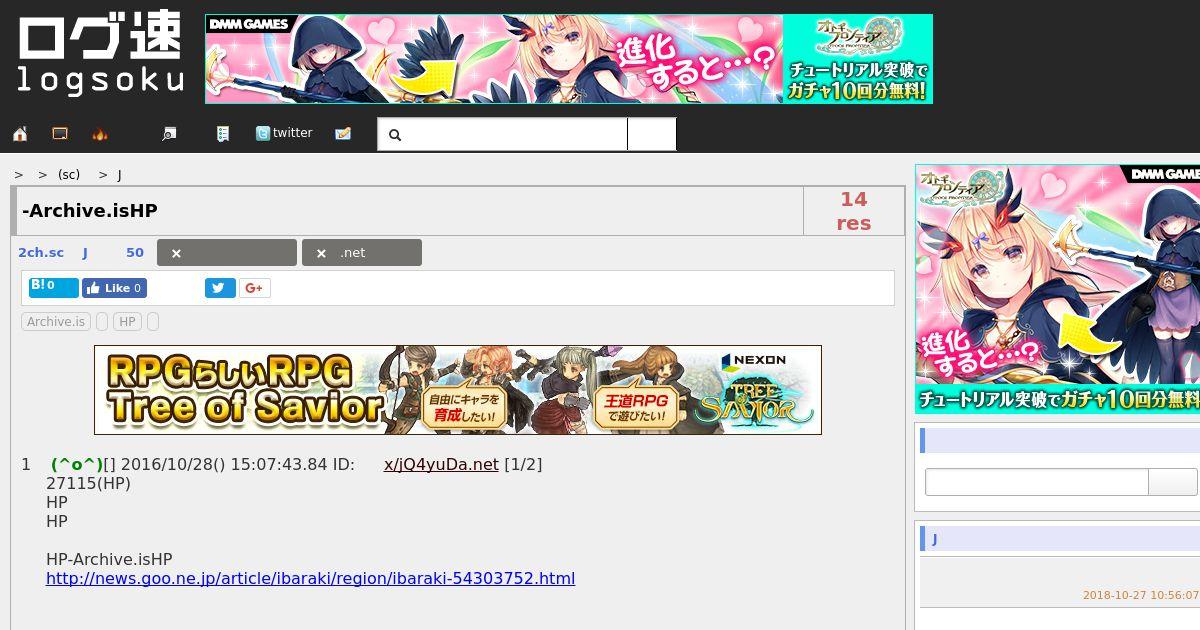
Task: Open the news.goo.ne.jp article link
Action: [310, 578]
